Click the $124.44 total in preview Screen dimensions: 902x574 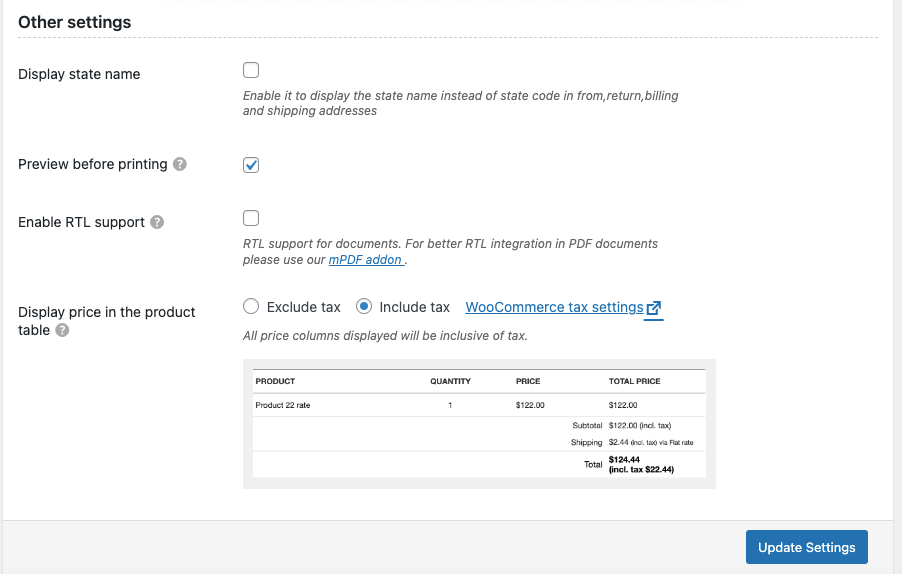tap(624, 460)
